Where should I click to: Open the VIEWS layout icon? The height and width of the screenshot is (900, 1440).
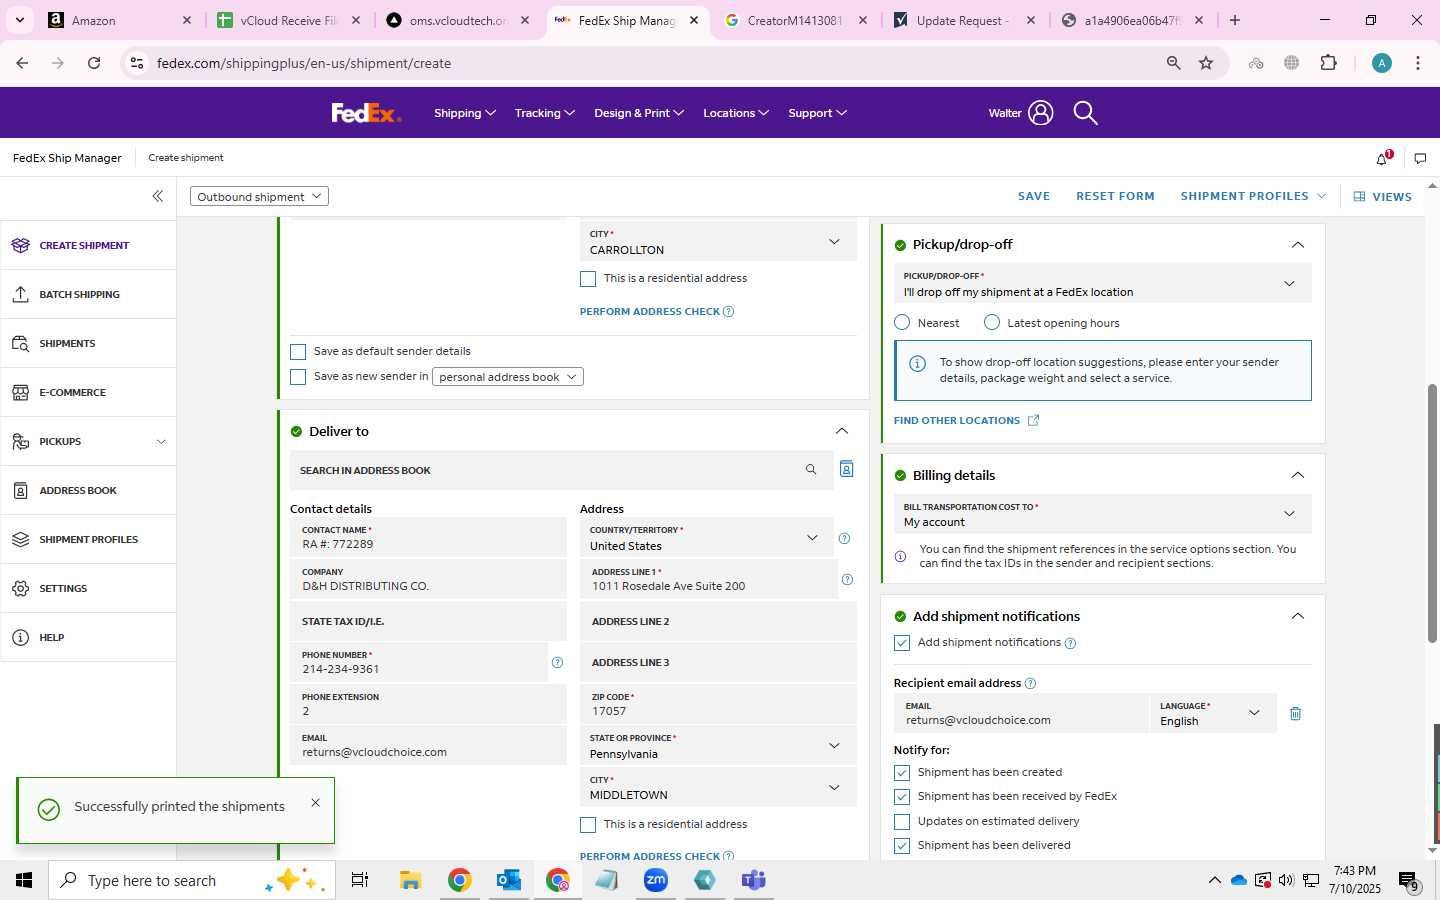tap(1359, 196)
